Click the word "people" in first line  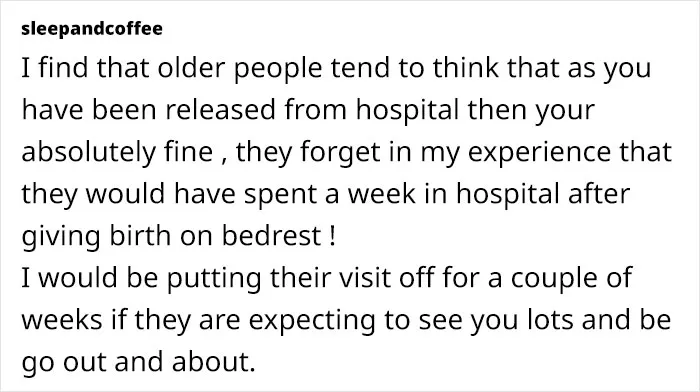[278, 68]
